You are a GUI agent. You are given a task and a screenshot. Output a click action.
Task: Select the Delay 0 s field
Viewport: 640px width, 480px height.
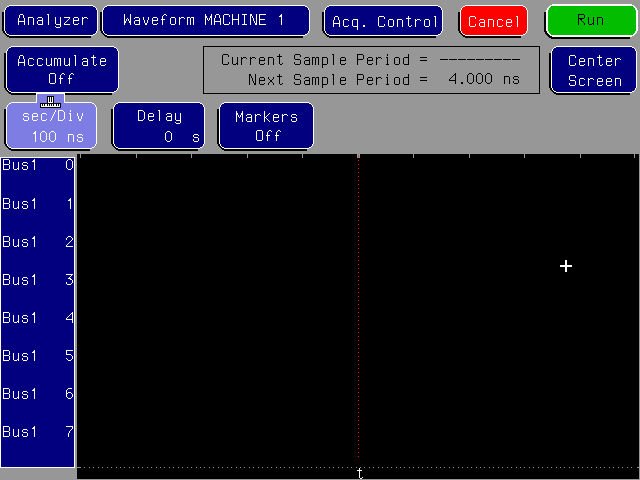(160, 126)
